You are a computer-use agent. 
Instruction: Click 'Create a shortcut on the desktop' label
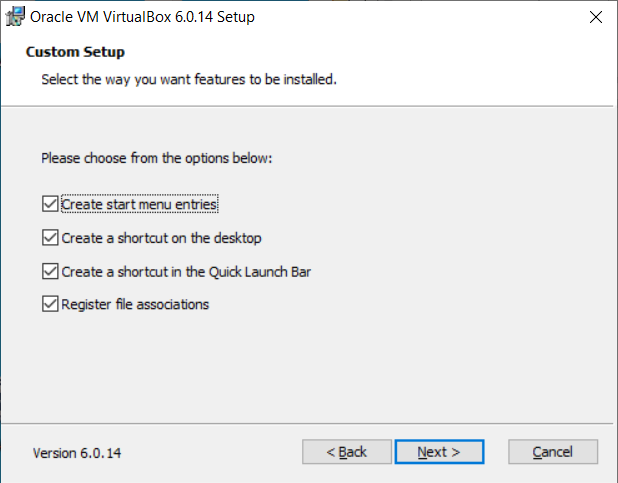point(161,238)
